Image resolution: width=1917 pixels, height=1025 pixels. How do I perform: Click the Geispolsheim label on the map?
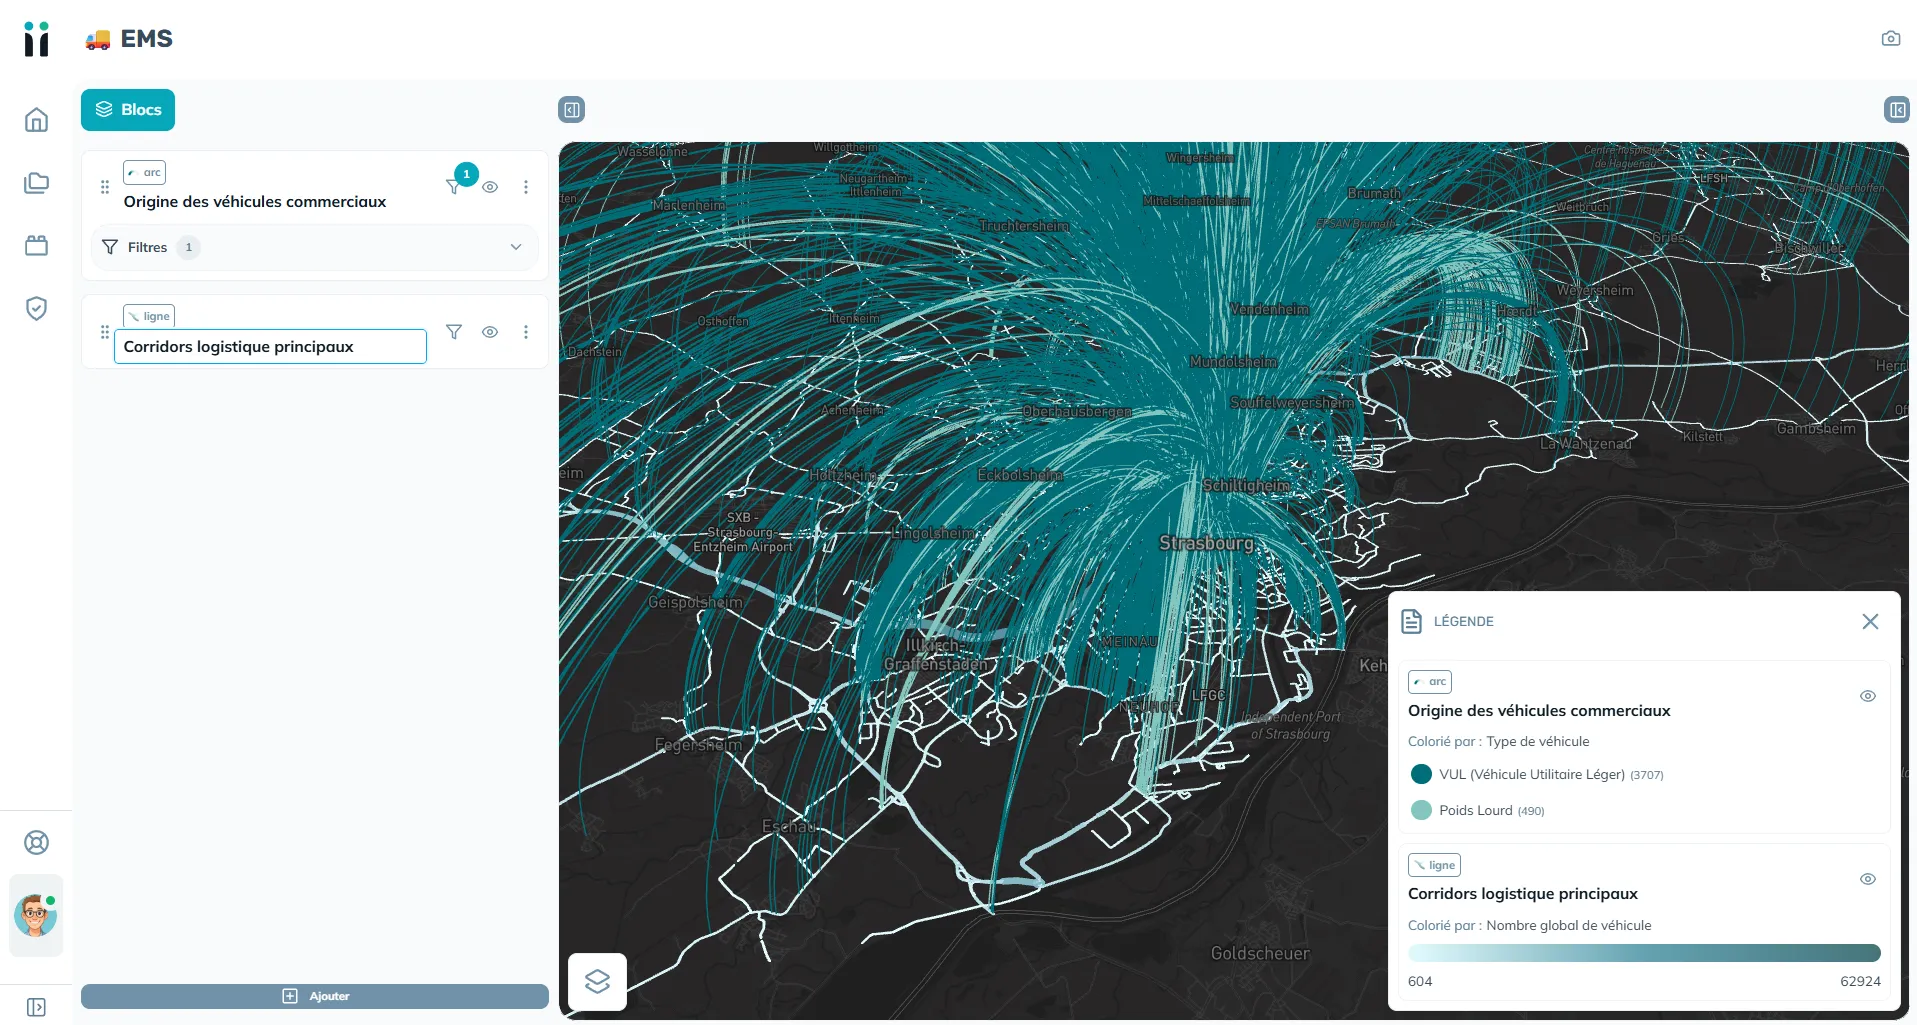695,602
